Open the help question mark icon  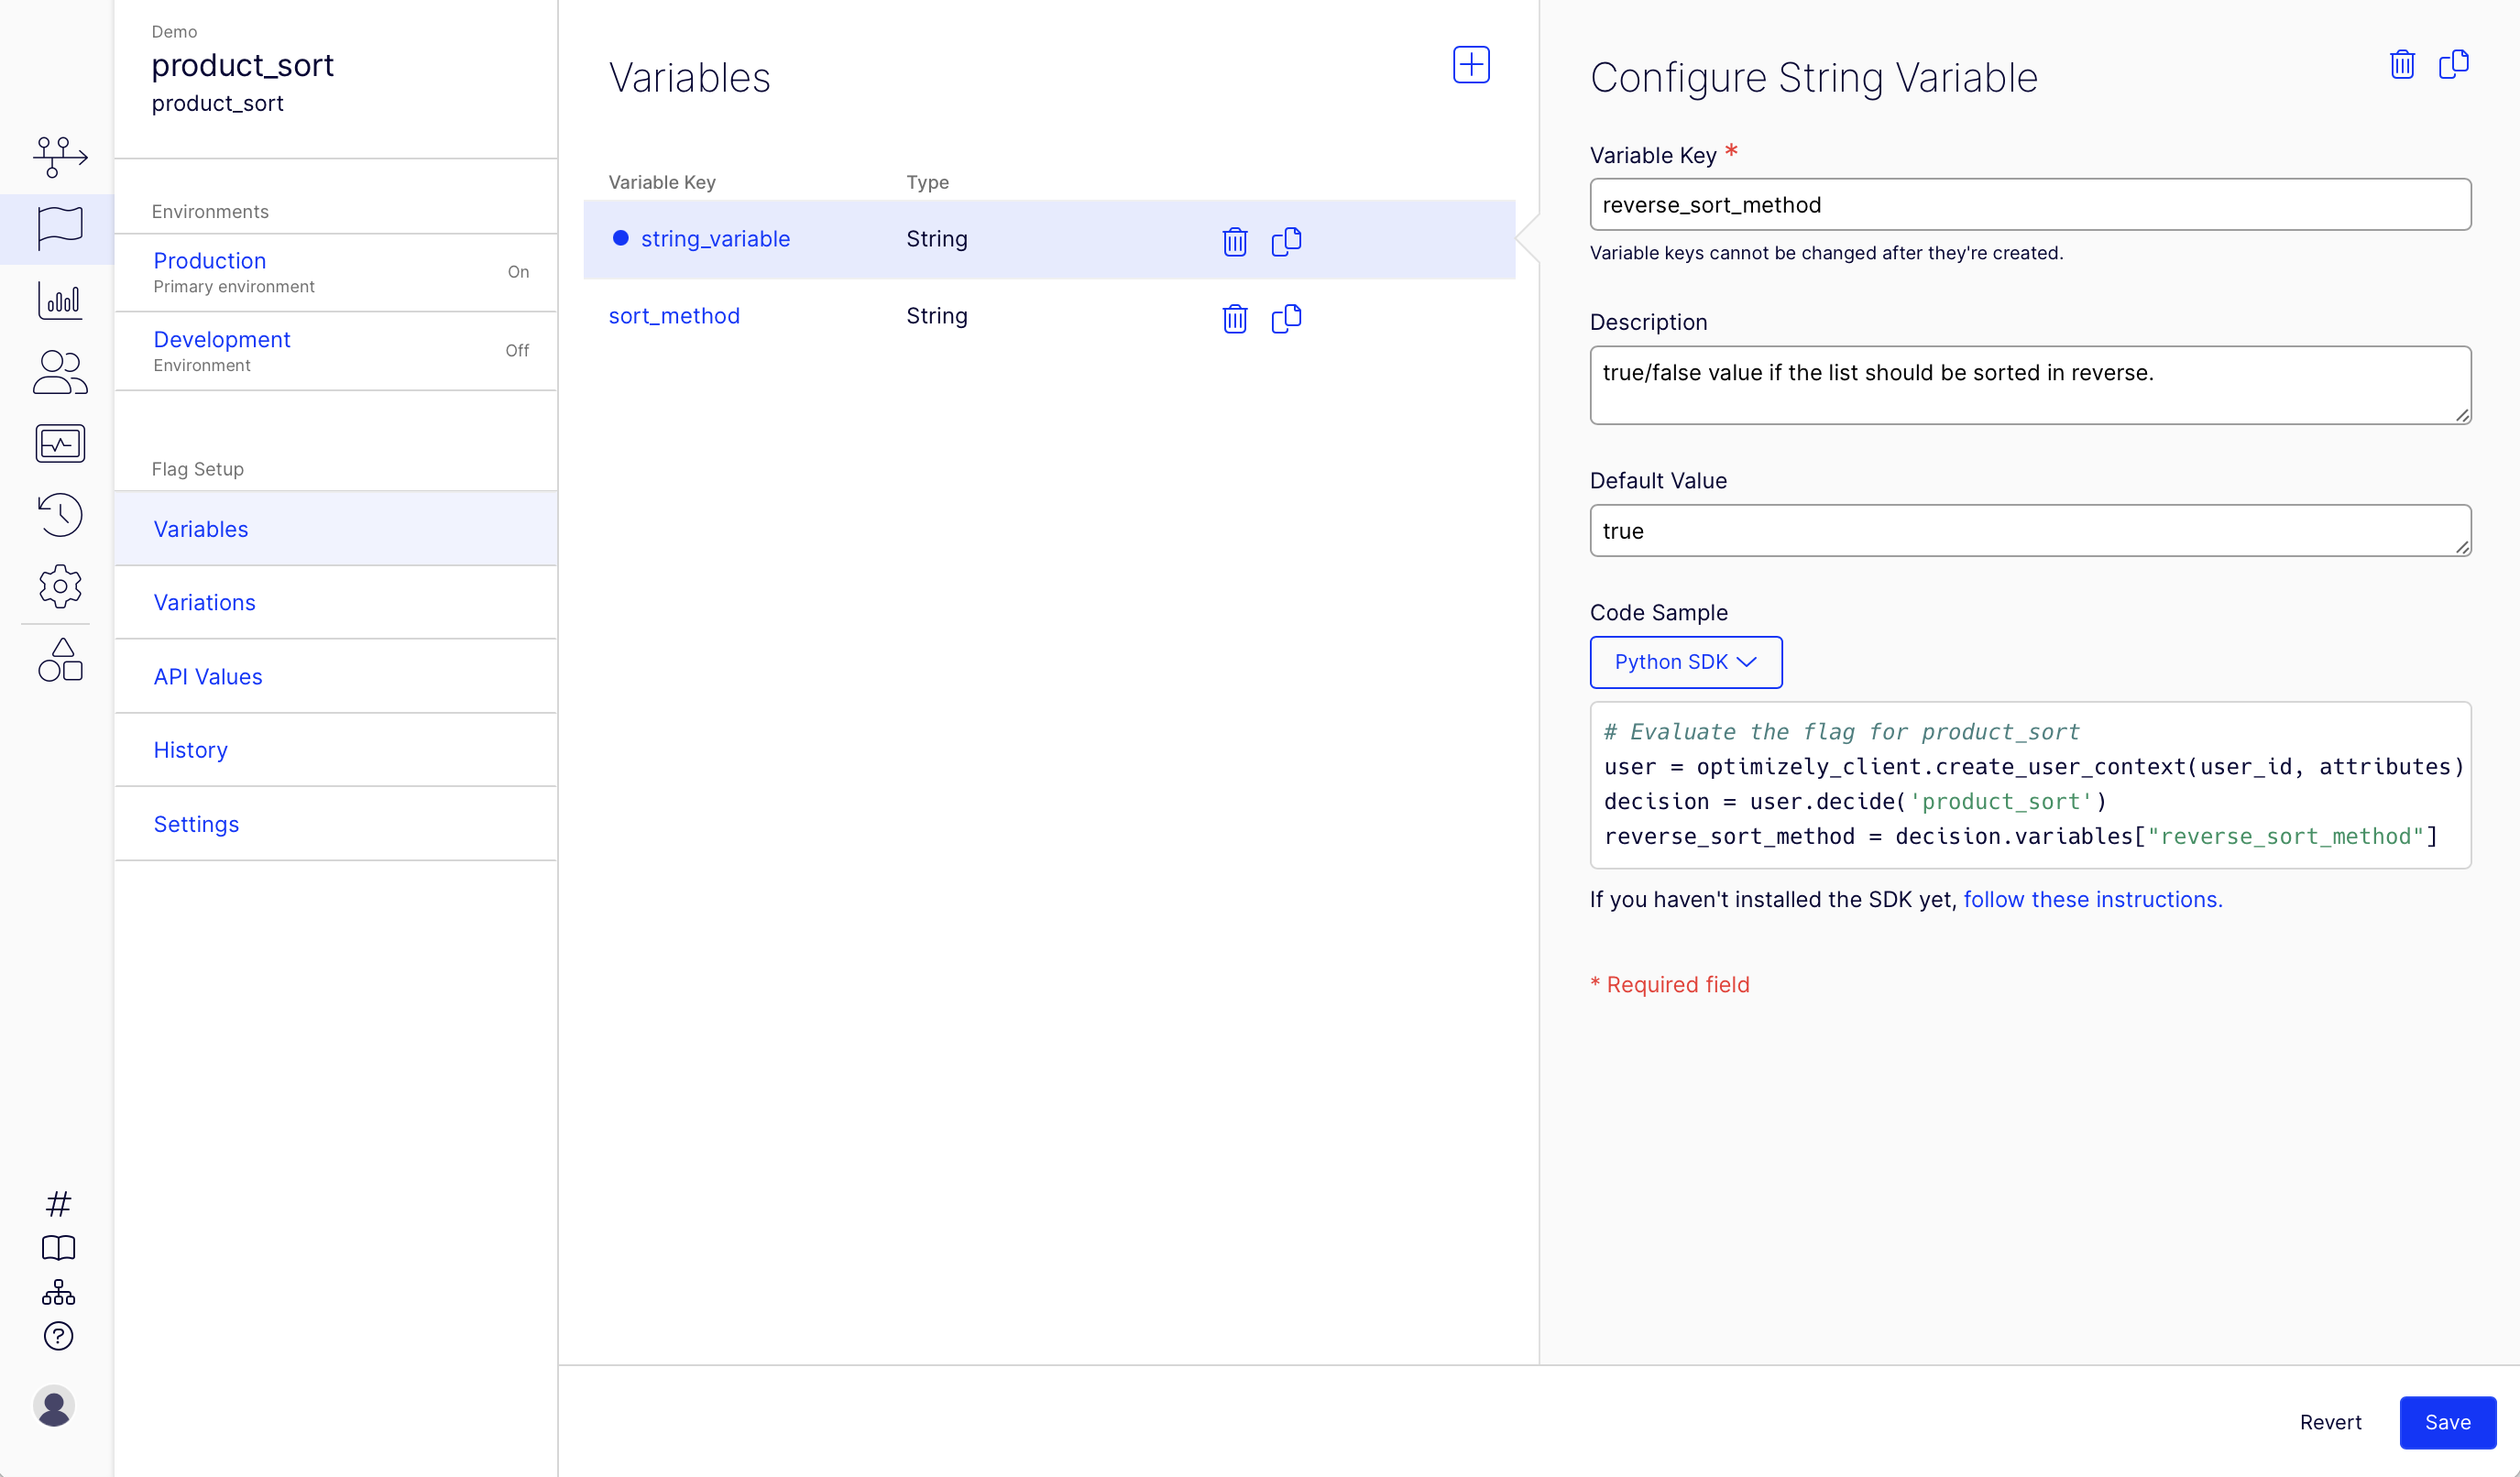(59, 1336)
